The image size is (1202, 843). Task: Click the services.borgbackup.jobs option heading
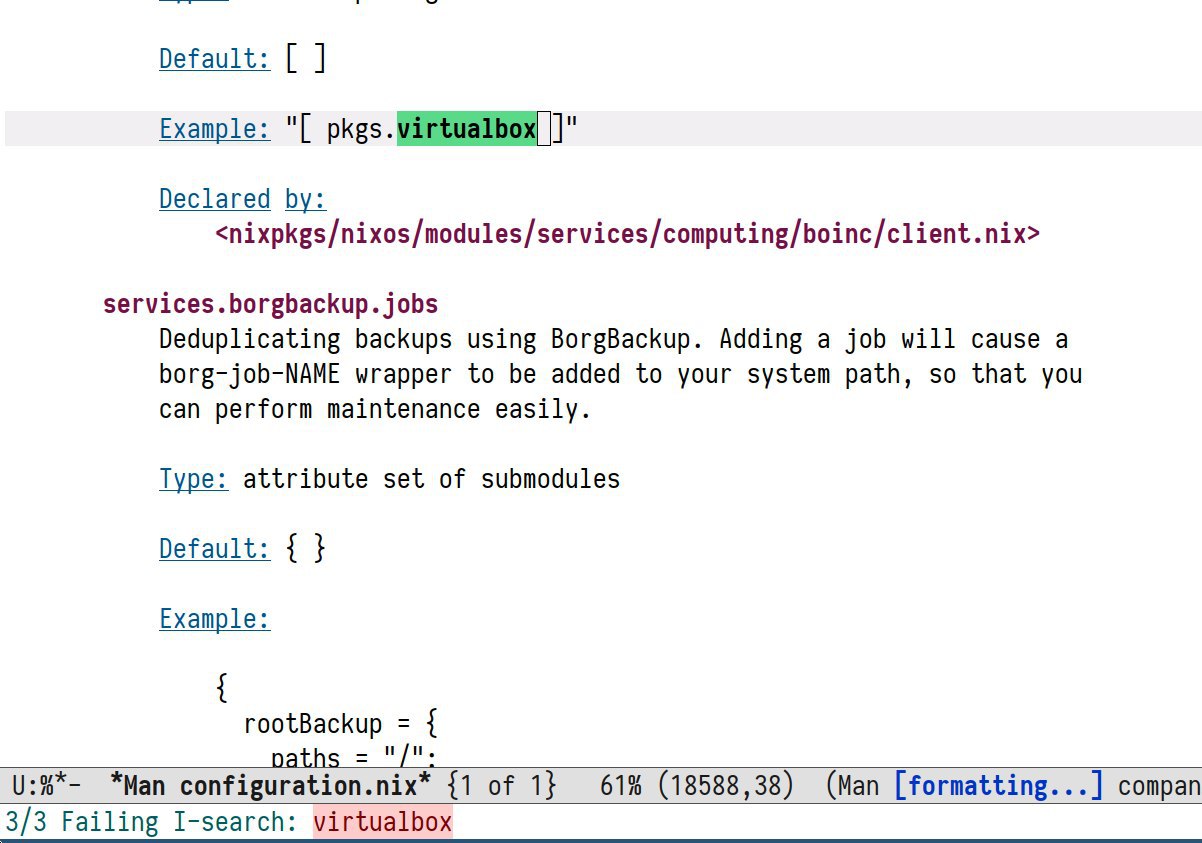pos(270,304)
